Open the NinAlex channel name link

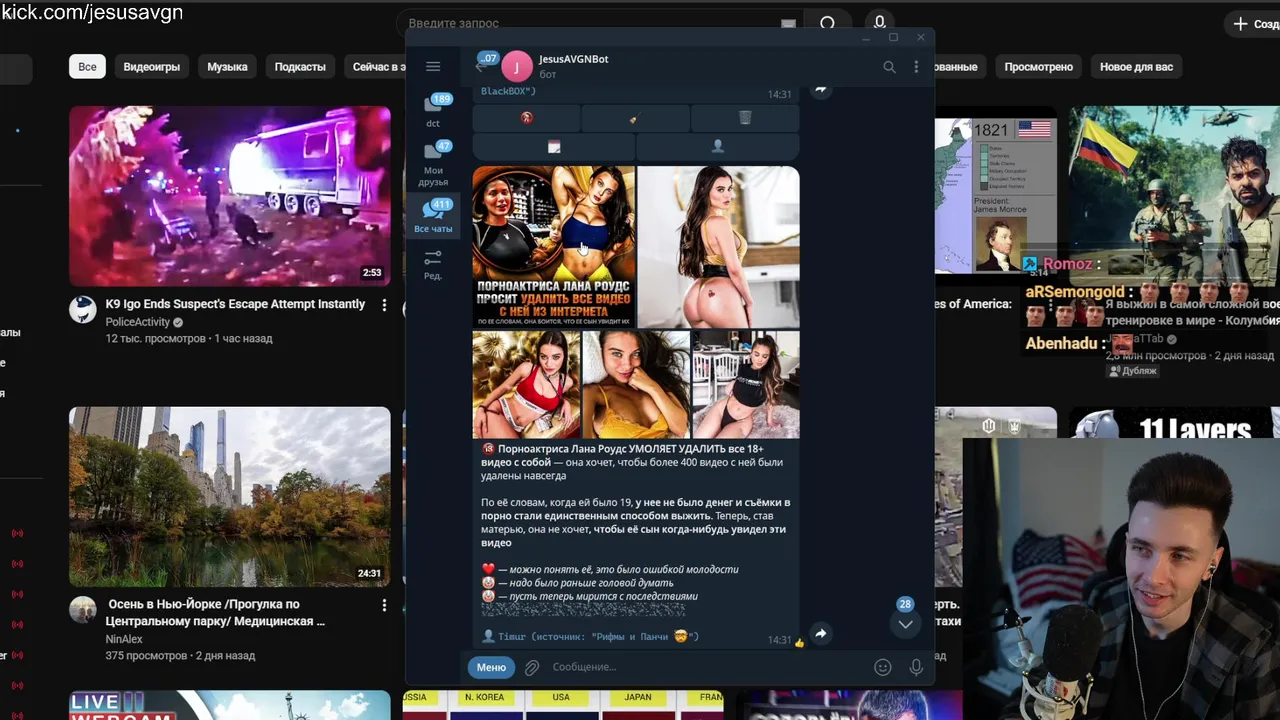pyautogui.click(x=124, y=639)
